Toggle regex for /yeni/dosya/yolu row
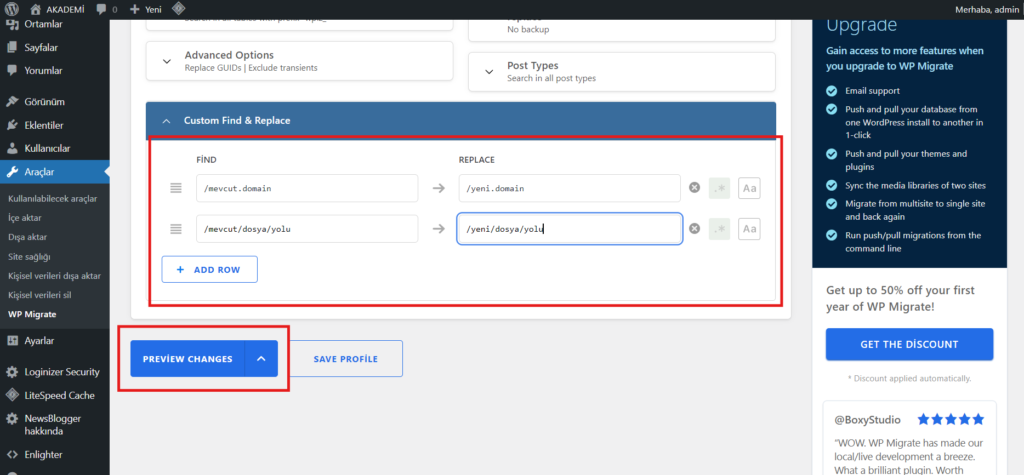Viewport: 1024px width, 475px height. (720, 229)
